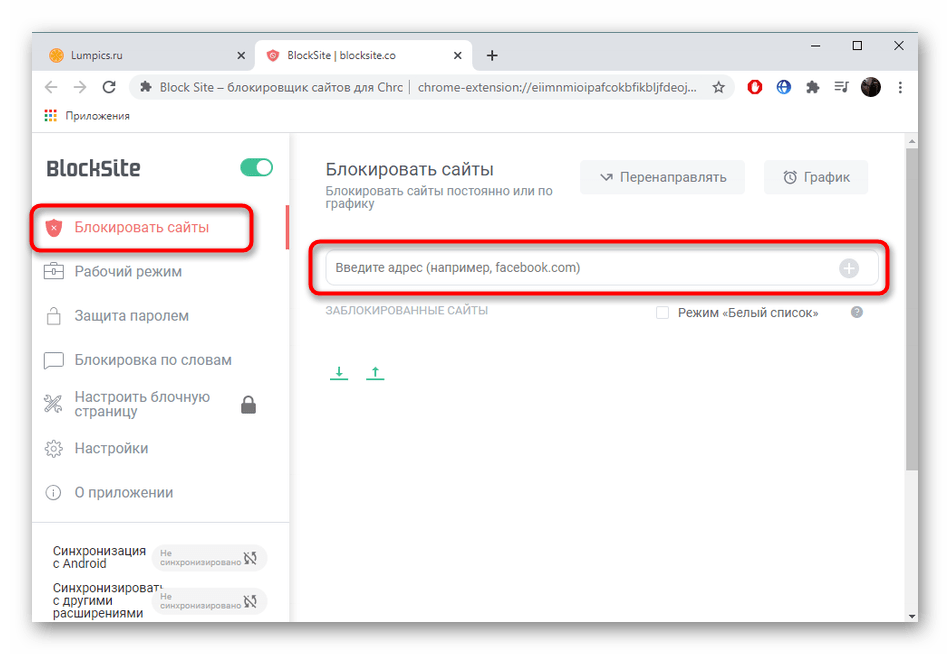The image size is (950, 654).
Task: Open the График schedule button
Action: click(x=816, y=177)
